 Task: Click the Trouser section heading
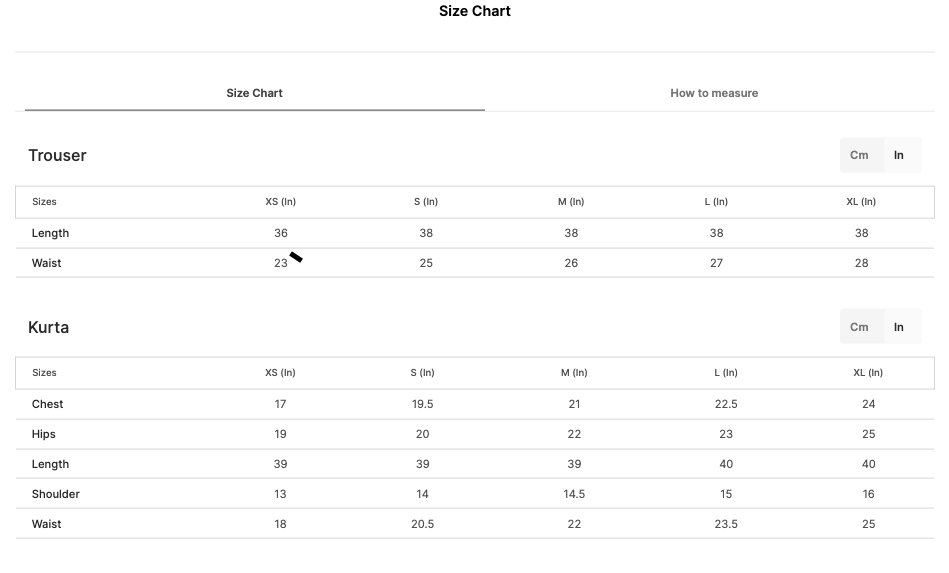(57, 156)
